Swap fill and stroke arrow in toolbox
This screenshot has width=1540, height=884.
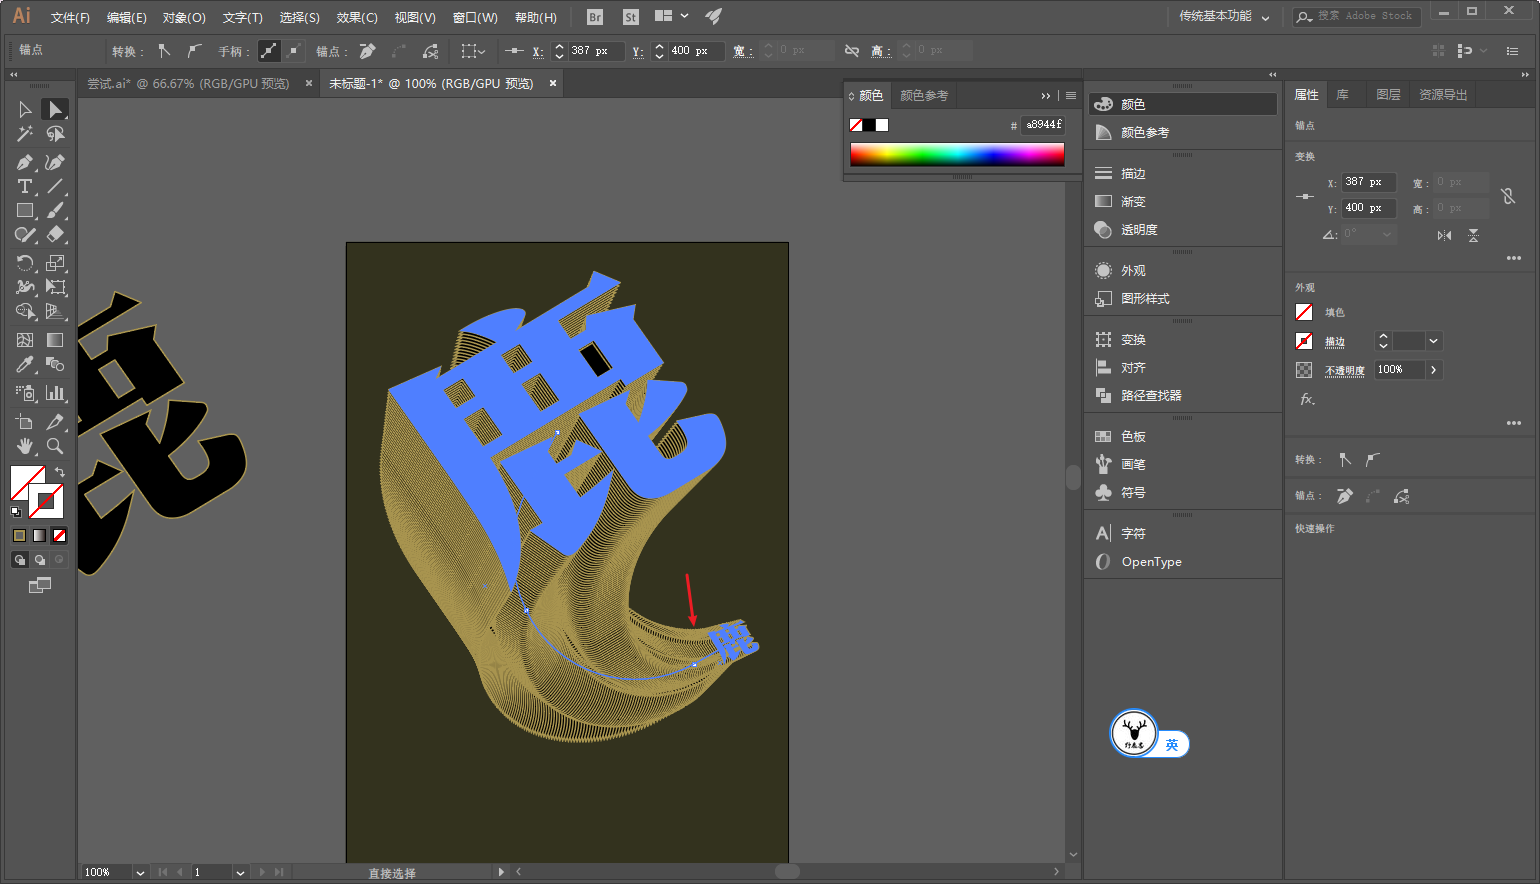pos(60,472)
